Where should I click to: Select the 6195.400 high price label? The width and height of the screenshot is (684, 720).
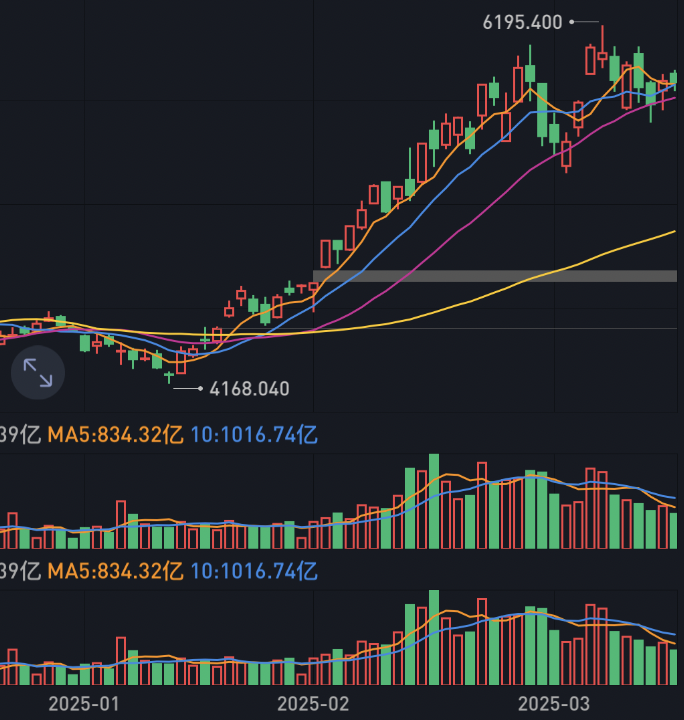pyautogui.click(x=522, y=22)
